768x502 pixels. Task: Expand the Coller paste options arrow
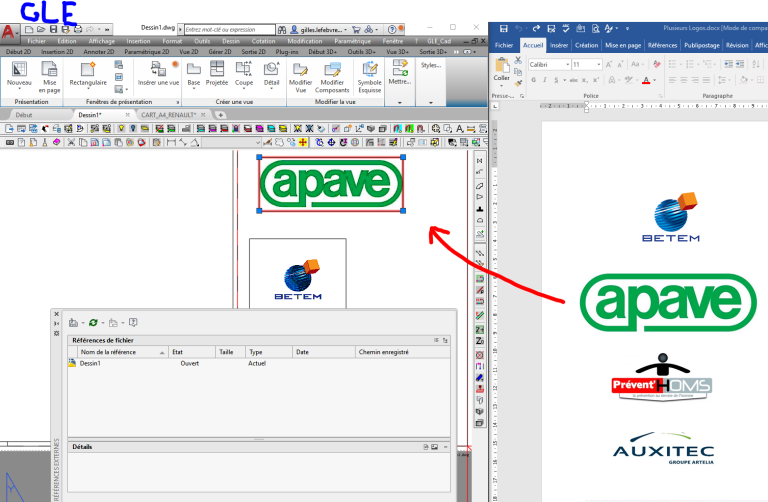tap(502, 86)
